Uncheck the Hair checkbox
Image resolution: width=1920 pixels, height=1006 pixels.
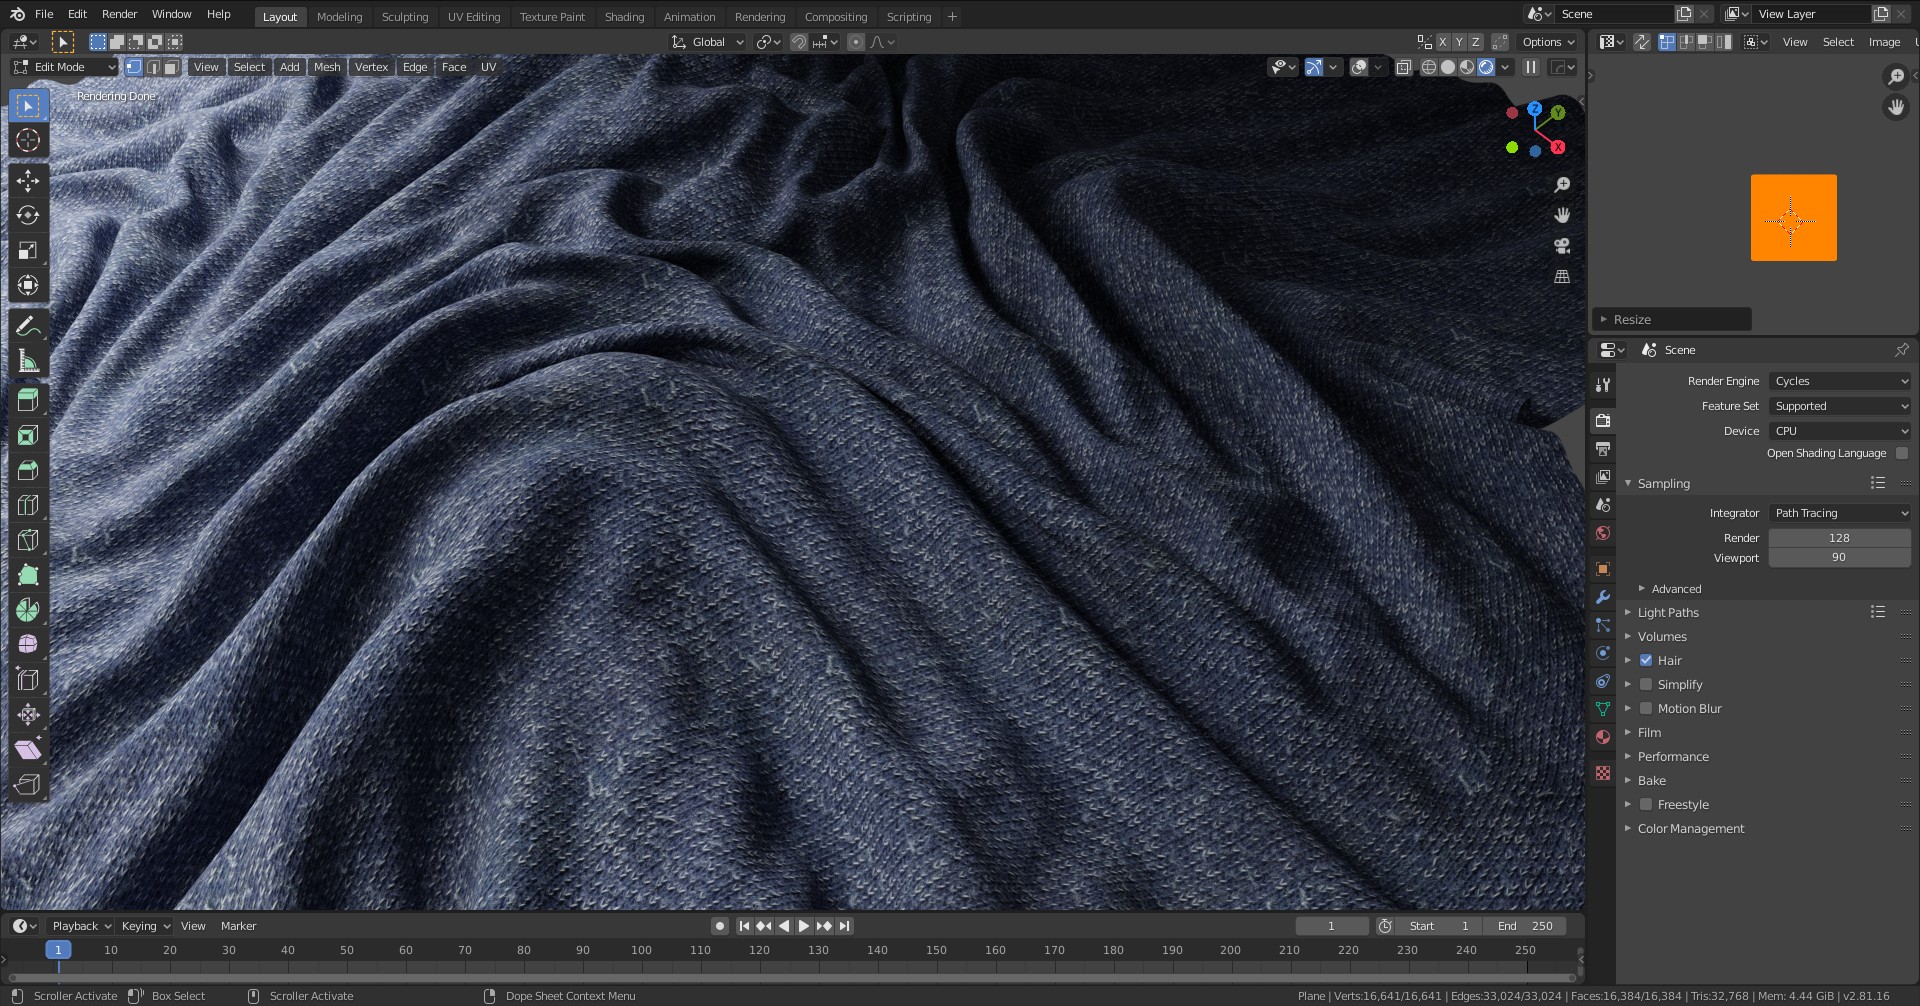point(1646,660)
